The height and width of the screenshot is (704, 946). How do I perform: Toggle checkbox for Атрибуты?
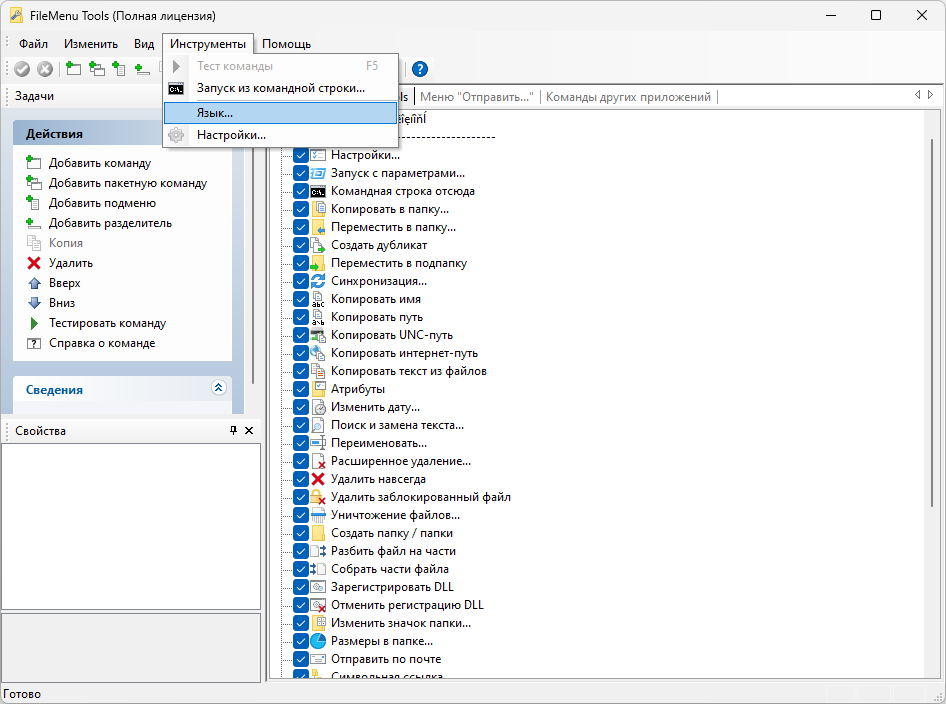(300, 389)
